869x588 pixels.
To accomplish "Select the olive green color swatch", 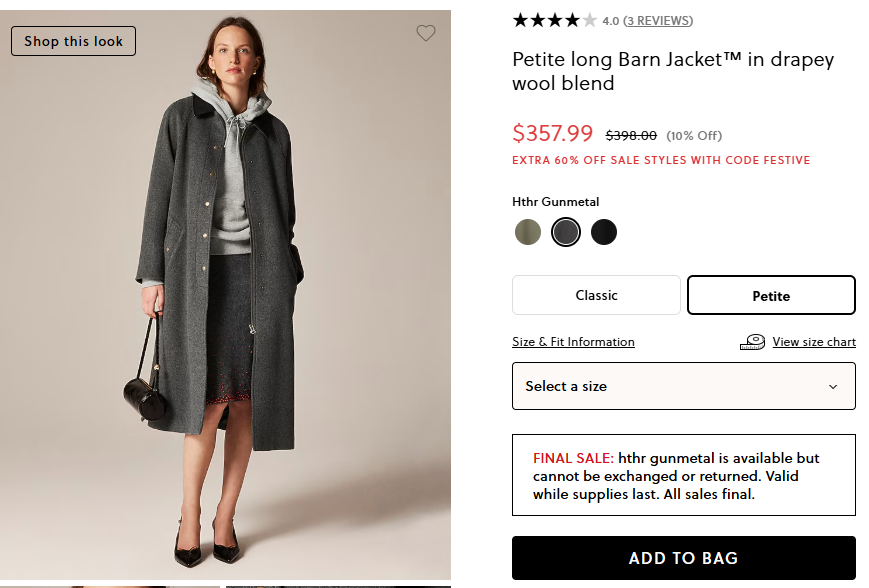I will coord(528,233).
